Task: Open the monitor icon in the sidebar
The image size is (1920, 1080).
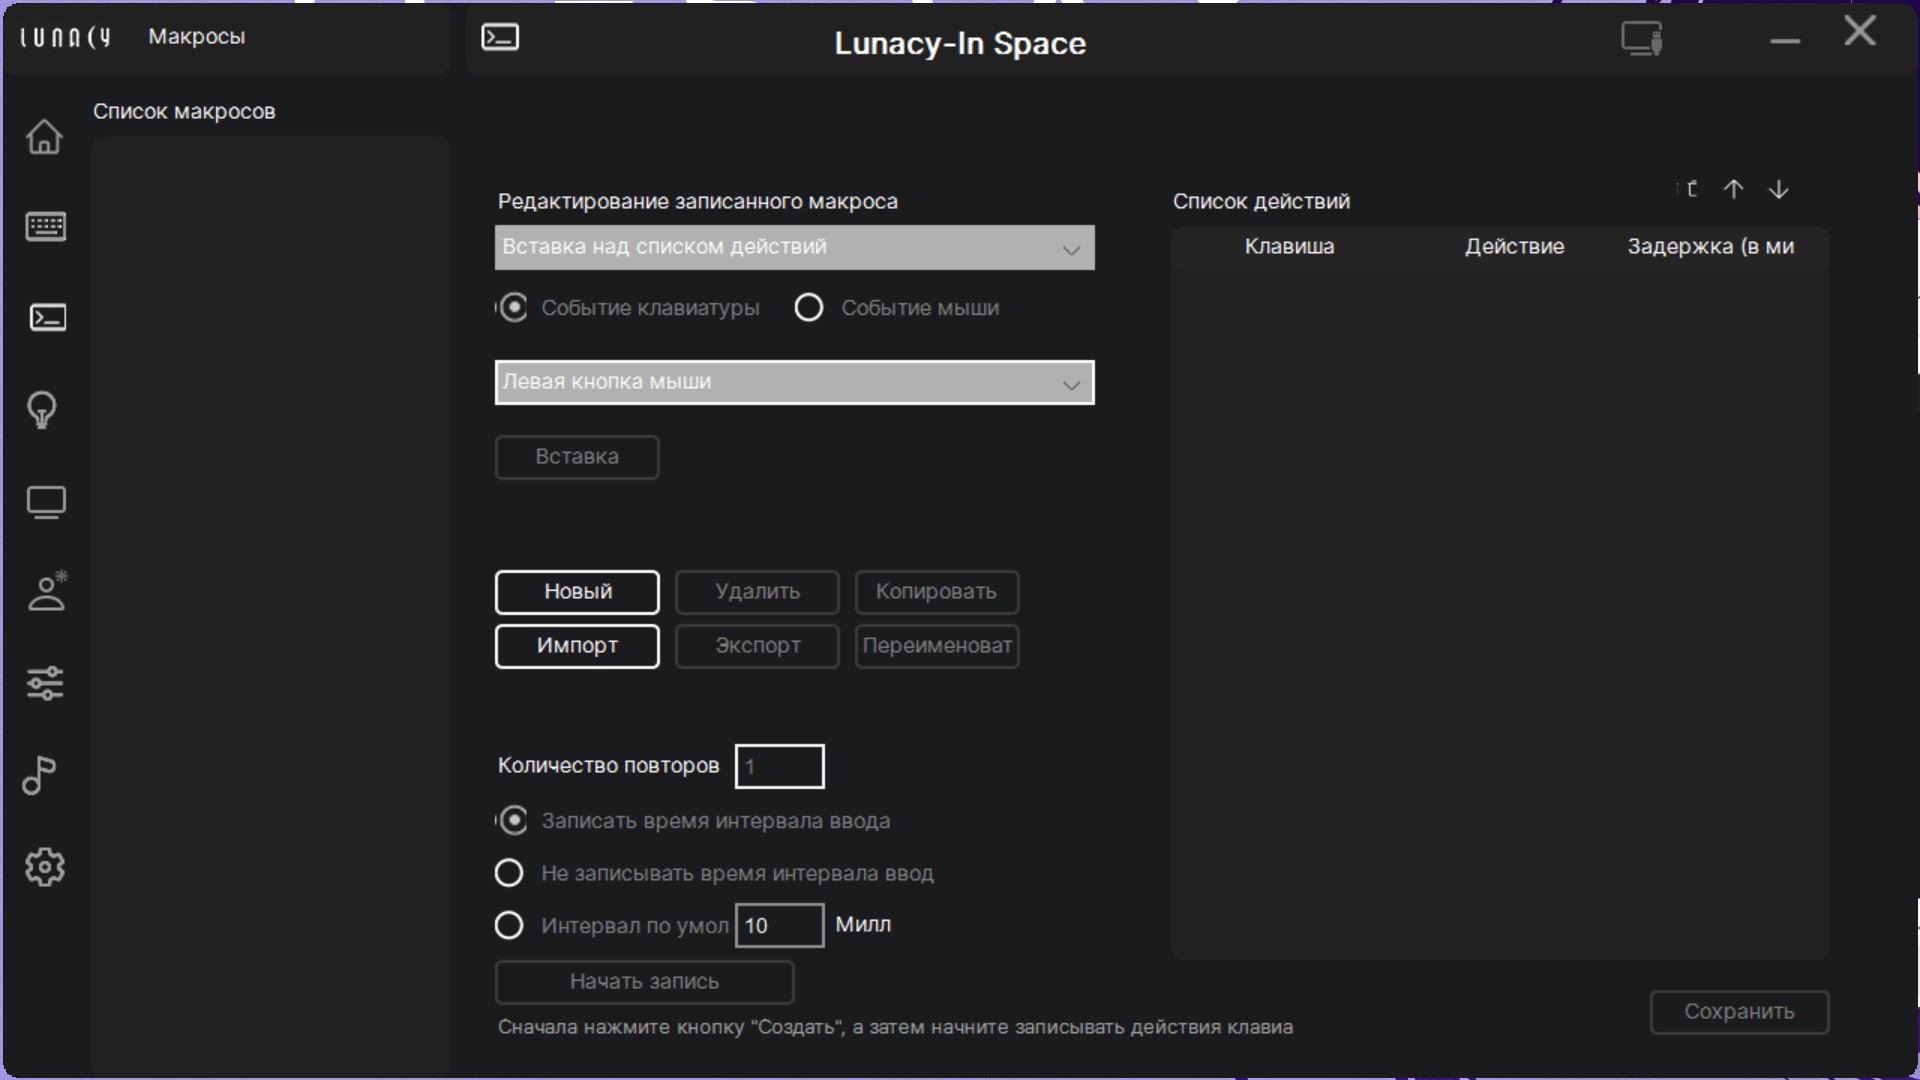Action: [x=46, y=502]
